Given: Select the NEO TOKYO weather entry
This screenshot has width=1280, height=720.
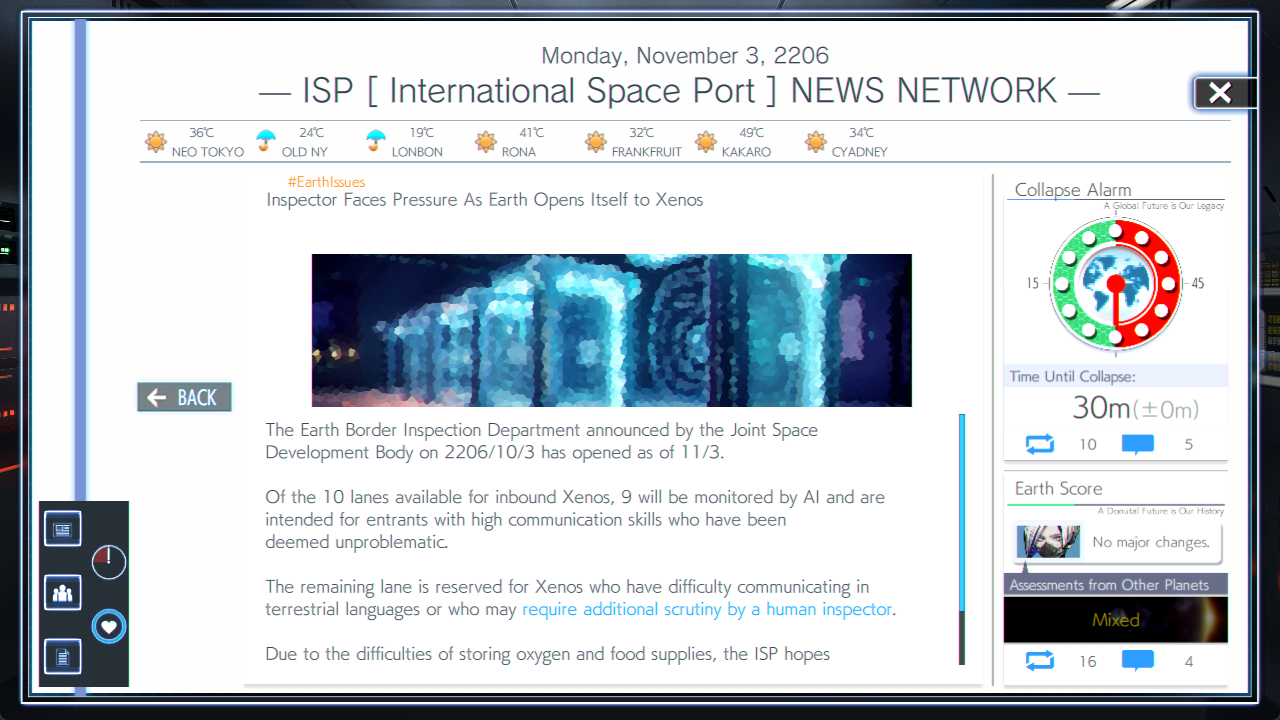Looking at the screenshot, I should tap(195, 142).
